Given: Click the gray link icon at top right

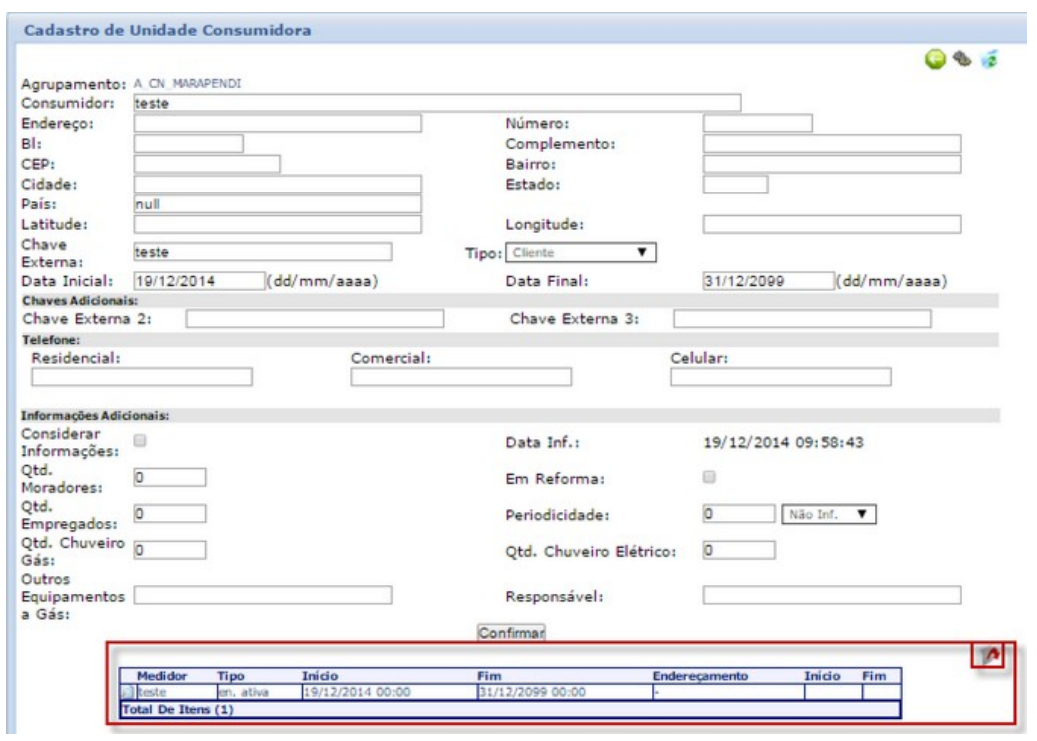Looking at the screenshot, I should (963, 61).
